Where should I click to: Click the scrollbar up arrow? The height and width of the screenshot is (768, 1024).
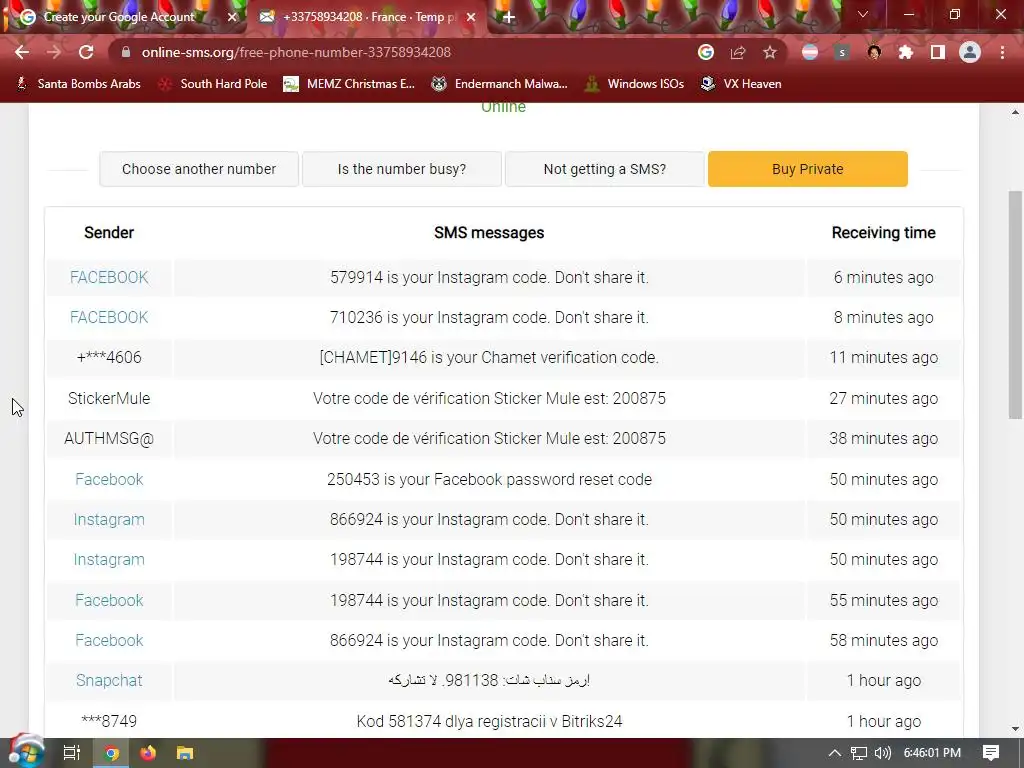1015,112
